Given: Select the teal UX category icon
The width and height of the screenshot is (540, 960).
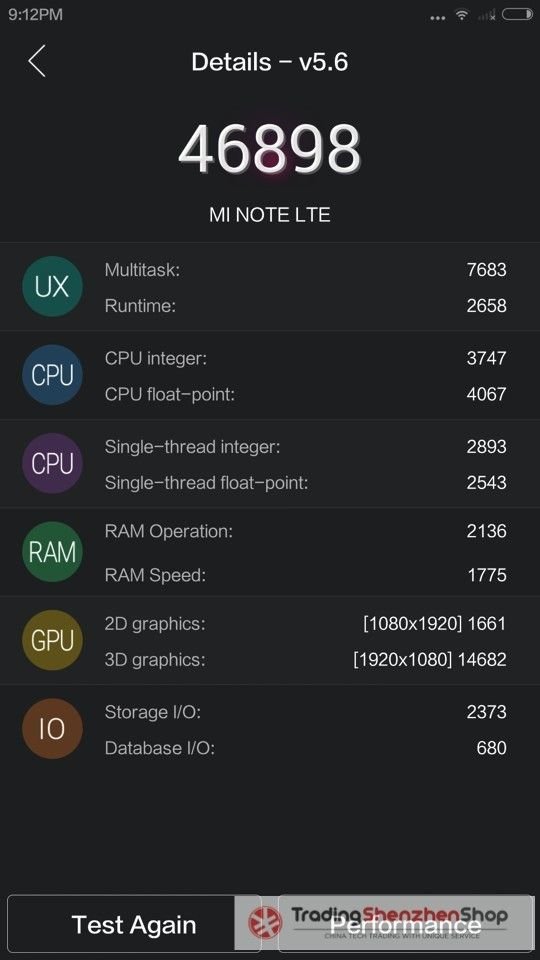Looking at the screenshot, I should pyautogui.click(x=52, y=287).
